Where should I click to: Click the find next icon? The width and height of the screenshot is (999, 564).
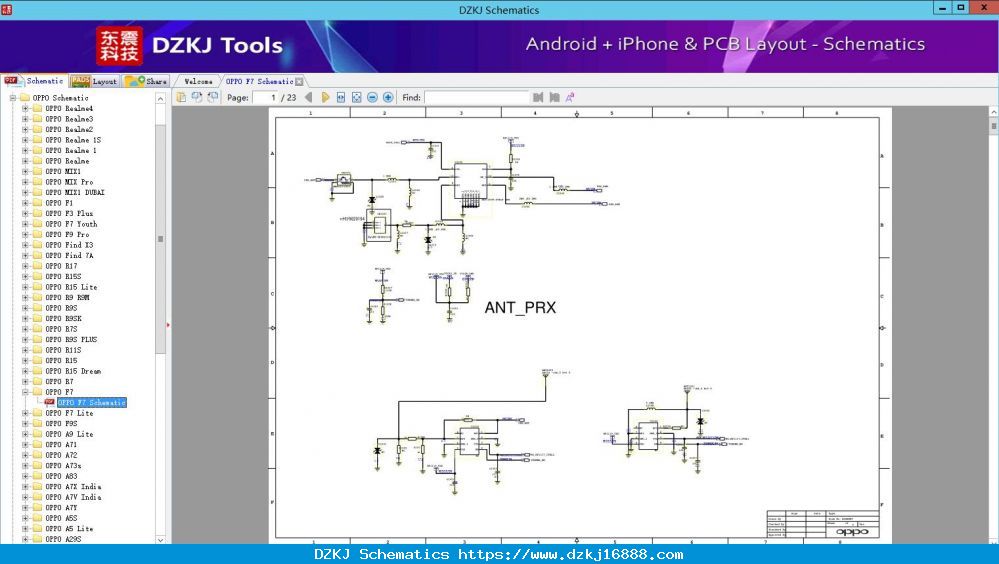click(554, 98)
